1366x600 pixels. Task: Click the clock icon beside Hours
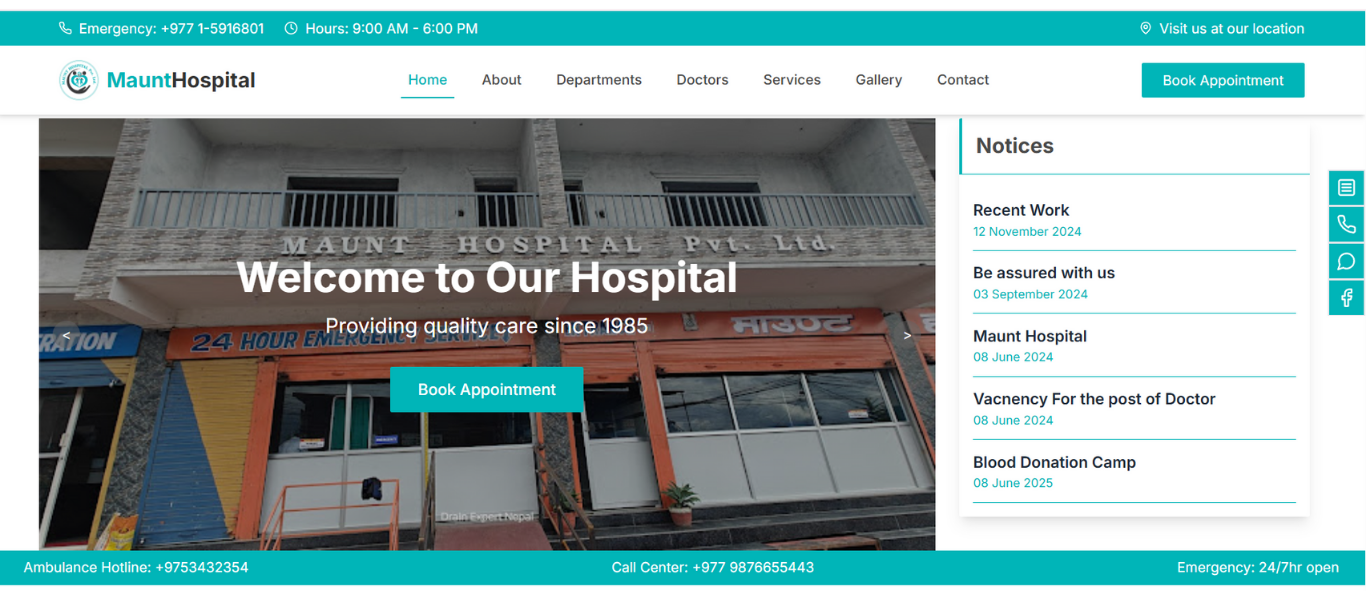click(x=291, y=29)
